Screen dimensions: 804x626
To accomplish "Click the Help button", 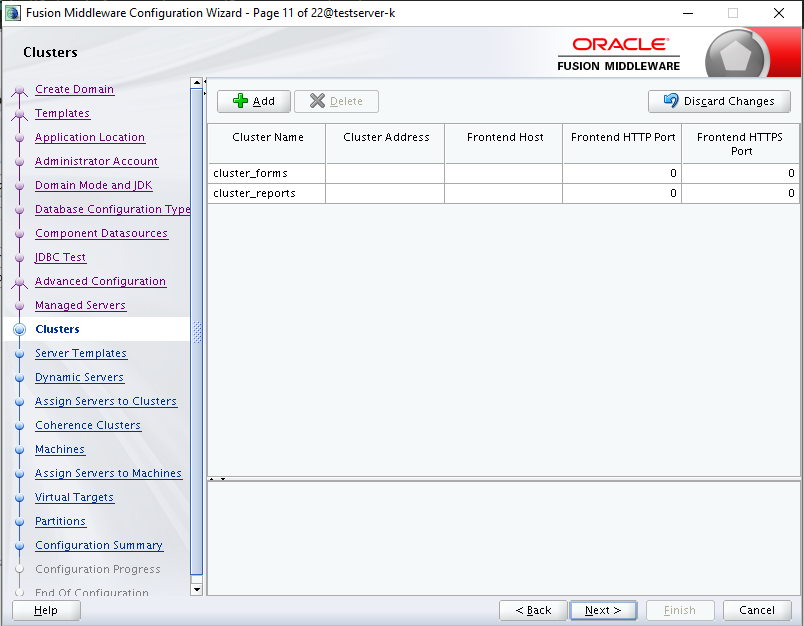I will click(x=46, y=610).
